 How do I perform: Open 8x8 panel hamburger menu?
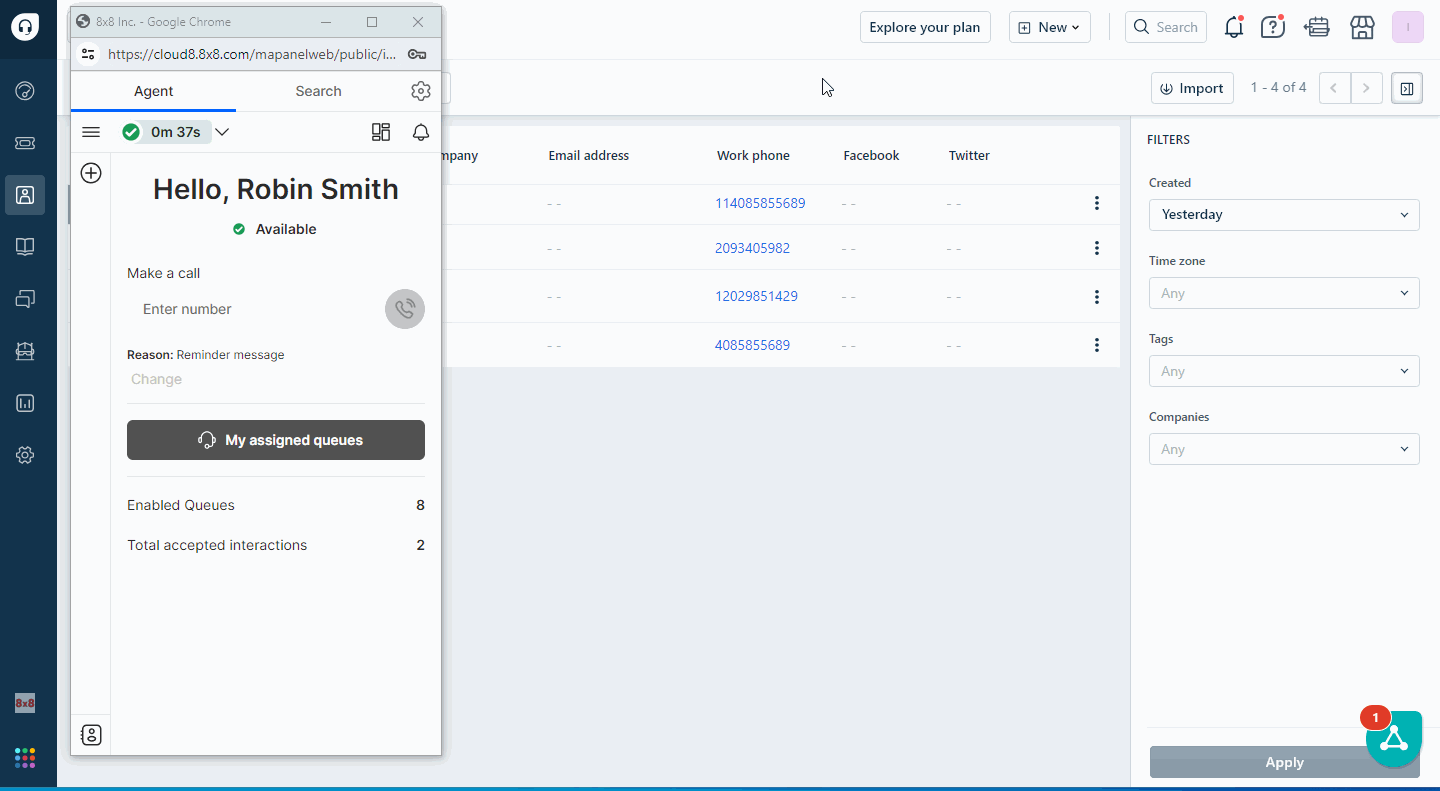pos(91,132)
